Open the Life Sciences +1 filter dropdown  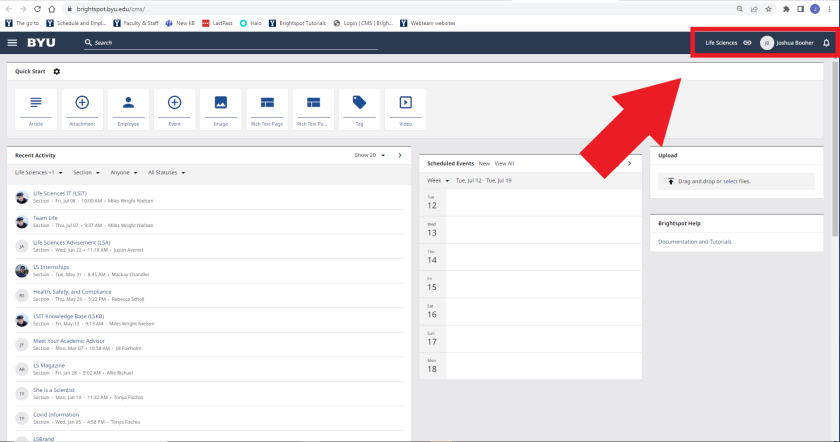(40, 172)
